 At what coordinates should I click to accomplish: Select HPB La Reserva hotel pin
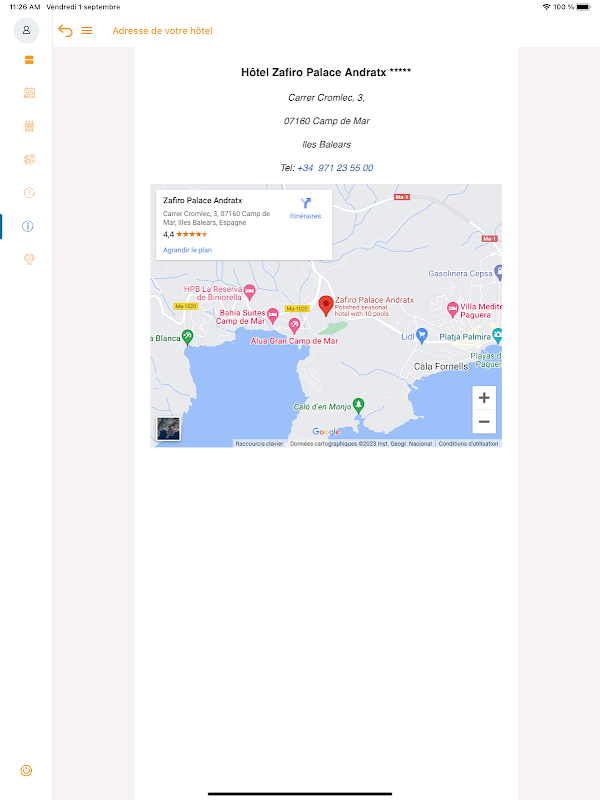[249, 292]
